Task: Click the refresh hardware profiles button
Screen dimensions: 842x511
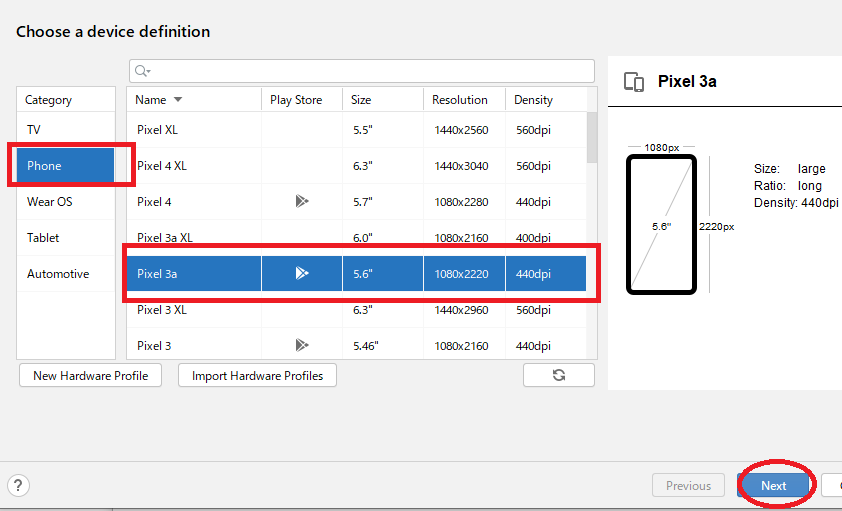Action: click(558, 375)
